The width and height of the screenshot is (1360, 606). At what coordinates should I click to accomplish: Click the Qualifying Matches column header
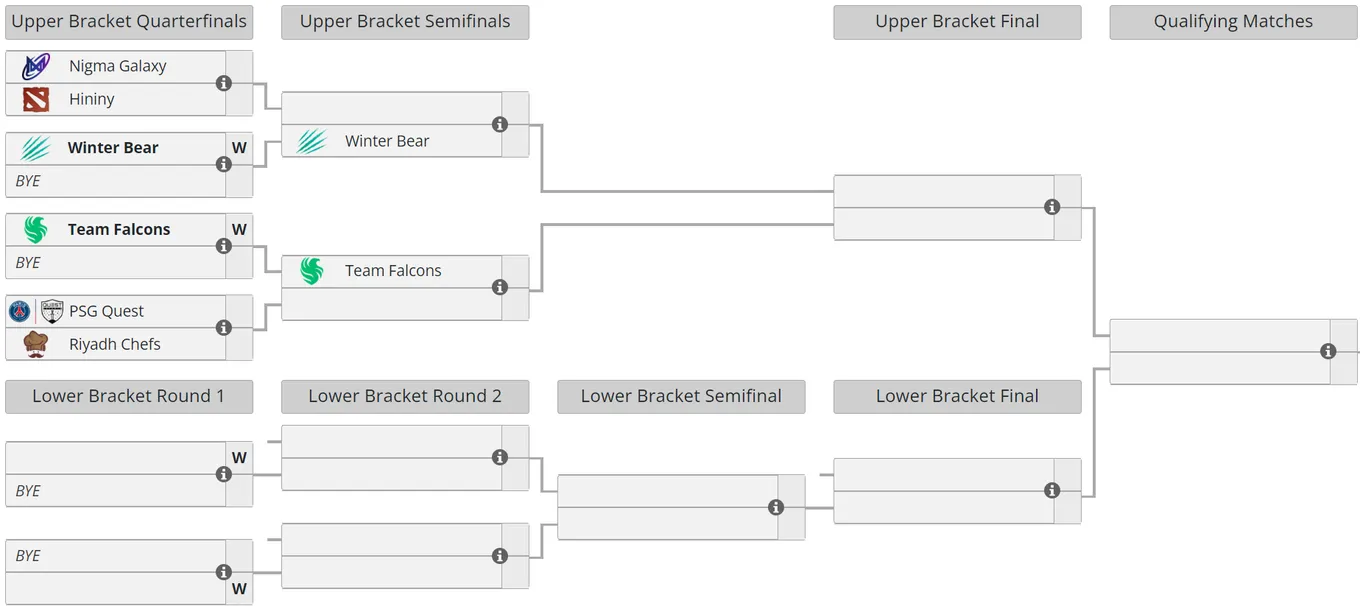point(1233,22)
